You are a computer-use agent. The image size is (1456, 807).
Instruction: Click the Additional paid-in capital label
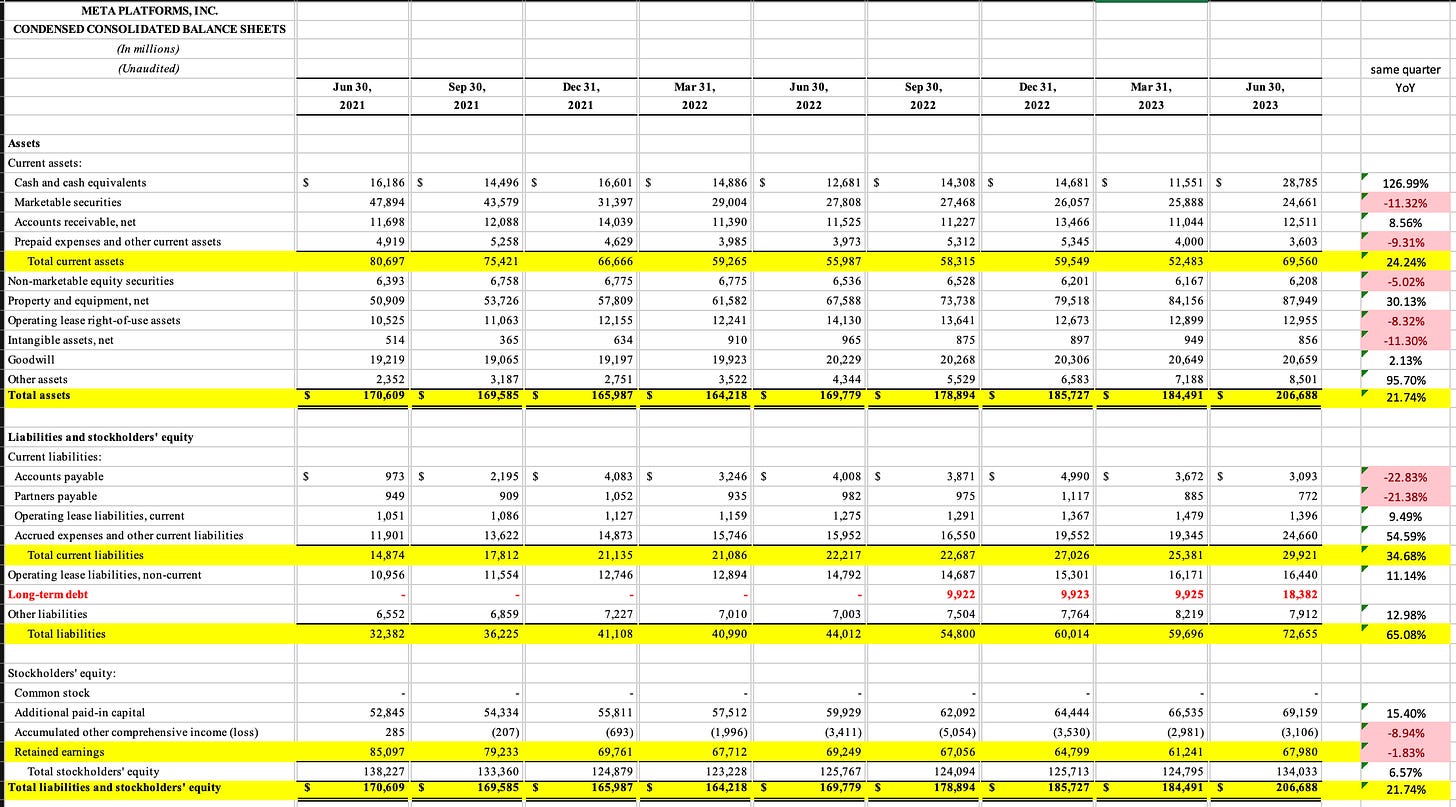[x=79, y=712]
